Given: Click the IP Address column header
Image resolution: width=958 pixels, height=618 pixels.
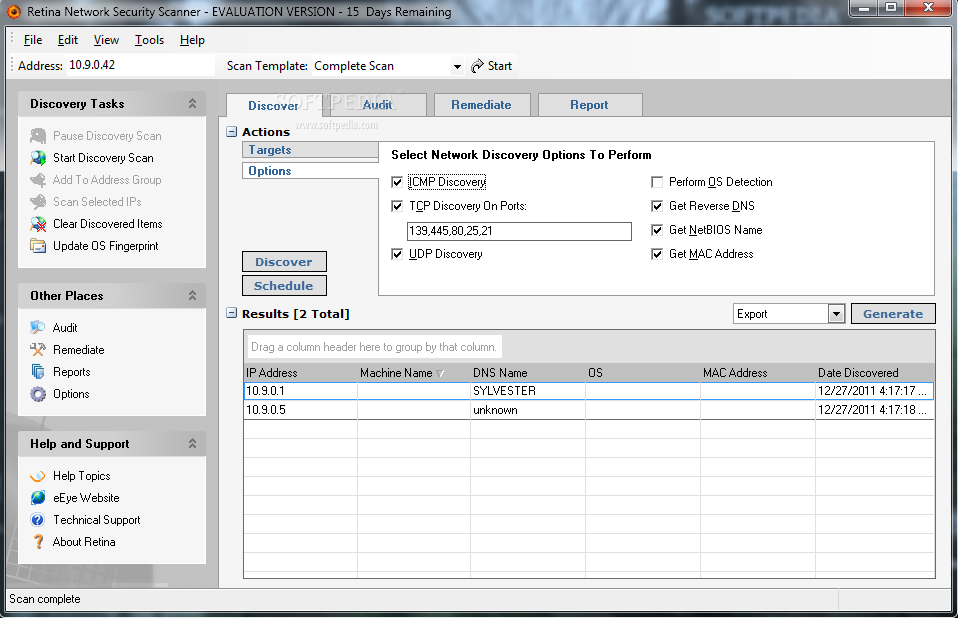Looking at the screenshot, I should 301,373.
